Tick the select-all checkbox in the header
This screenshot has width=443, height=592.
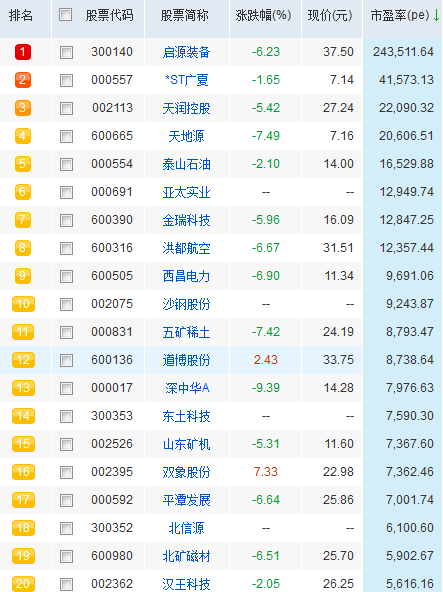point(66,15)
